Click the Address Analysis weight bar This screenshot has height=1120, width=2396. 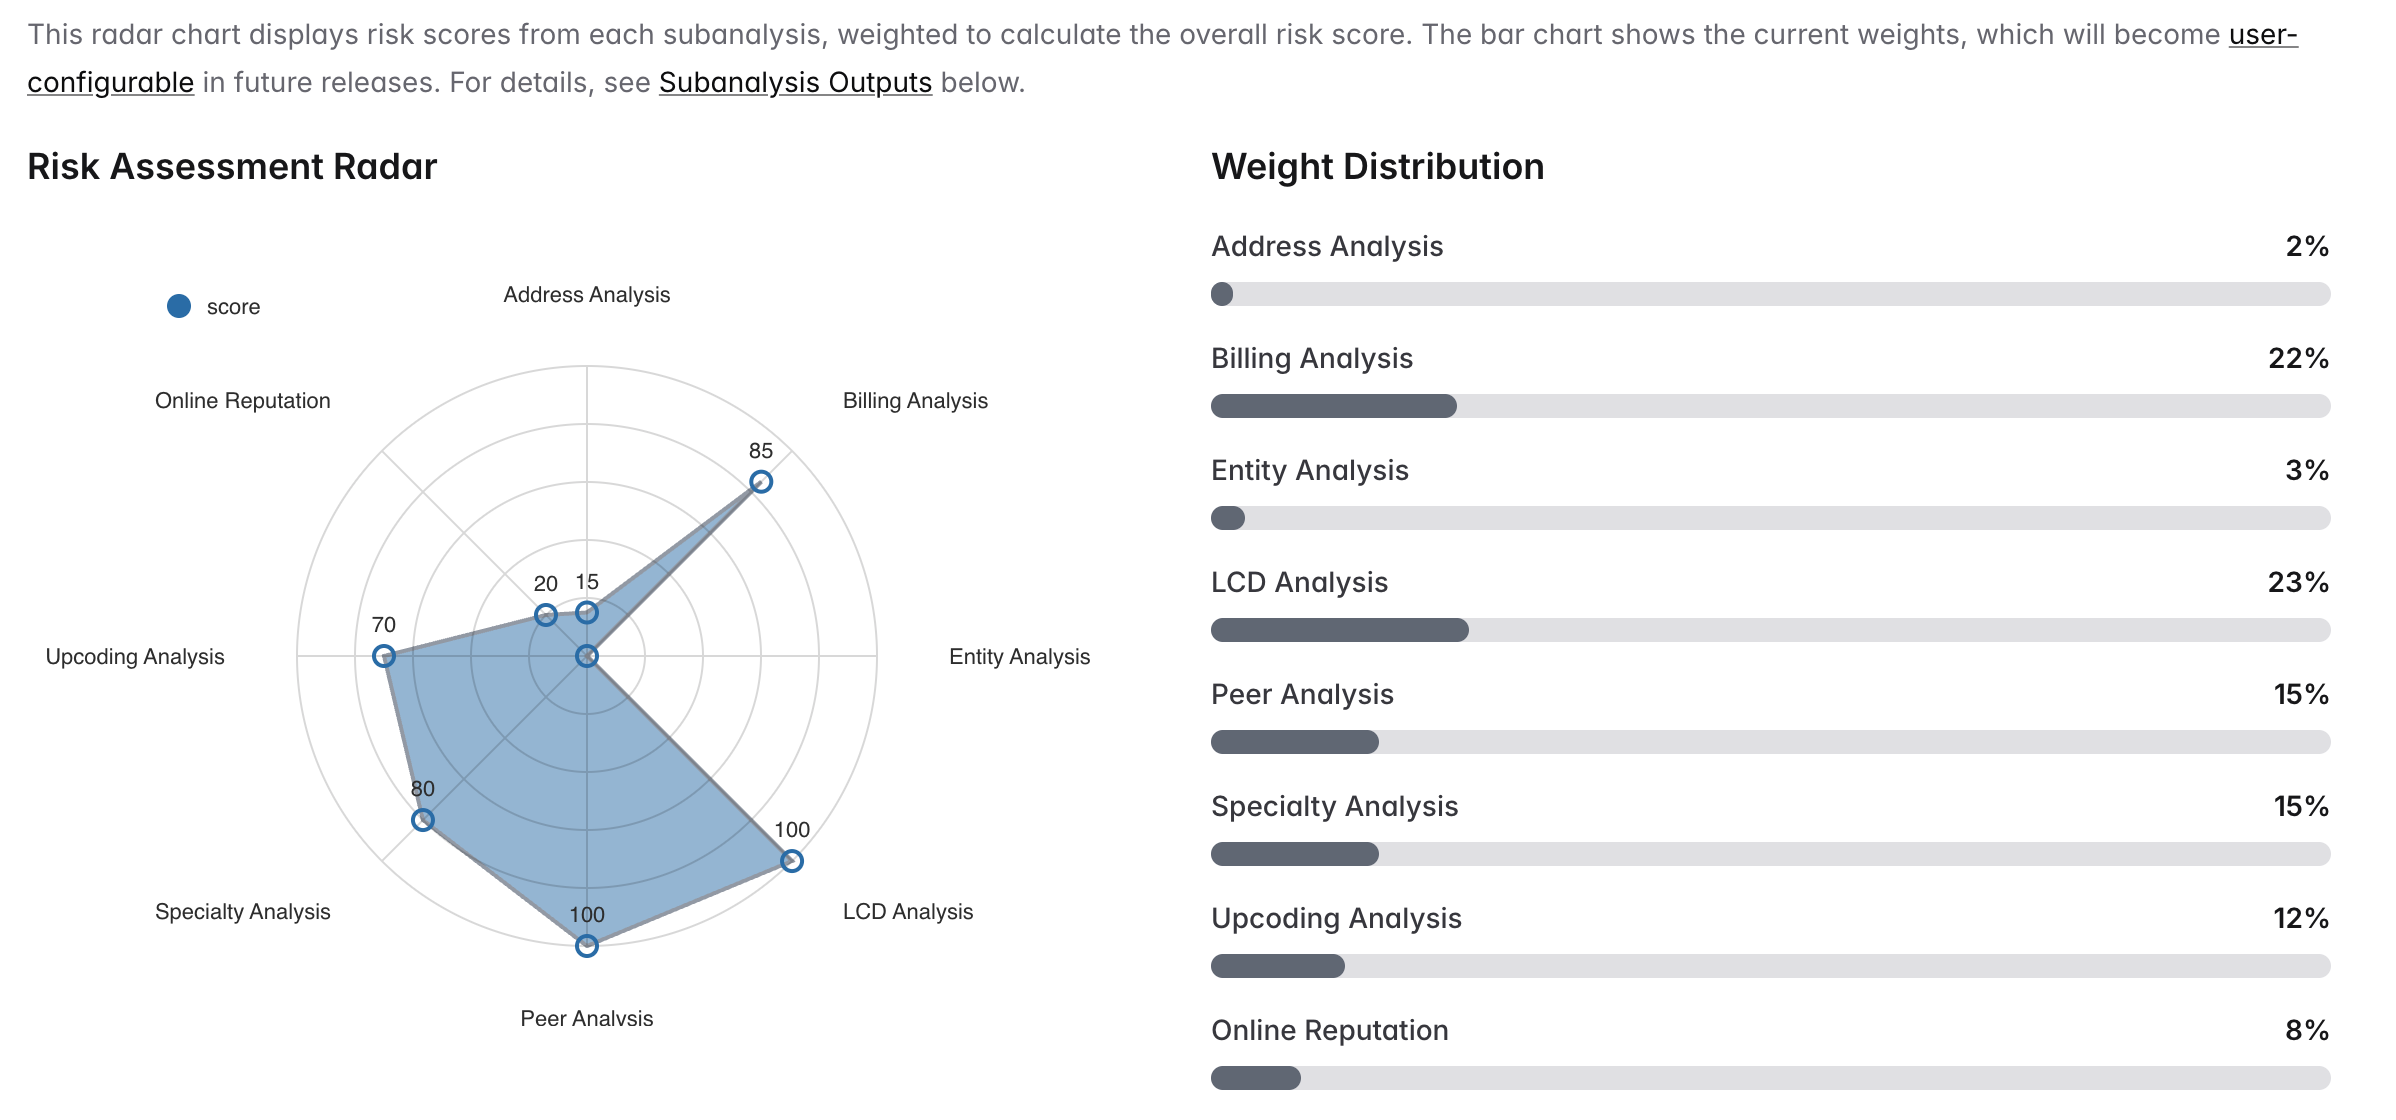click(1770, 294)
